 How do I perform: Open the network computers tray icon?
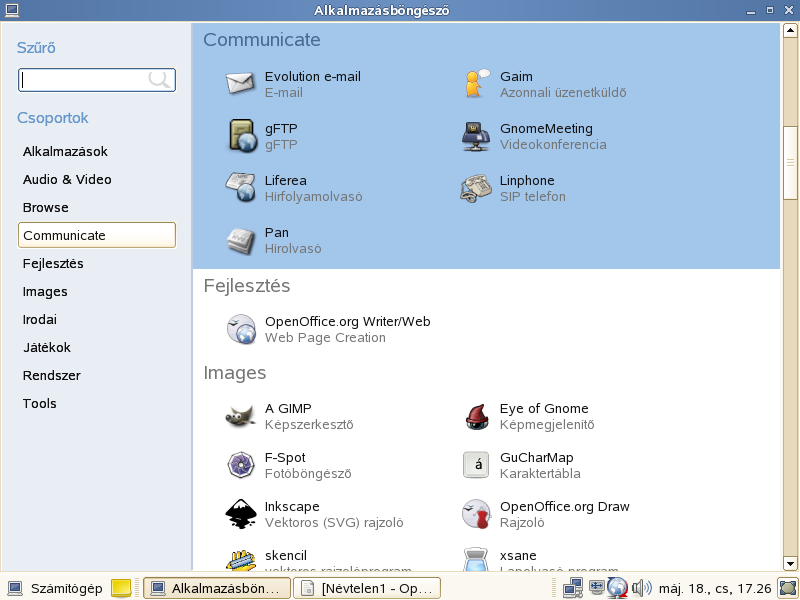pos(572,588)
